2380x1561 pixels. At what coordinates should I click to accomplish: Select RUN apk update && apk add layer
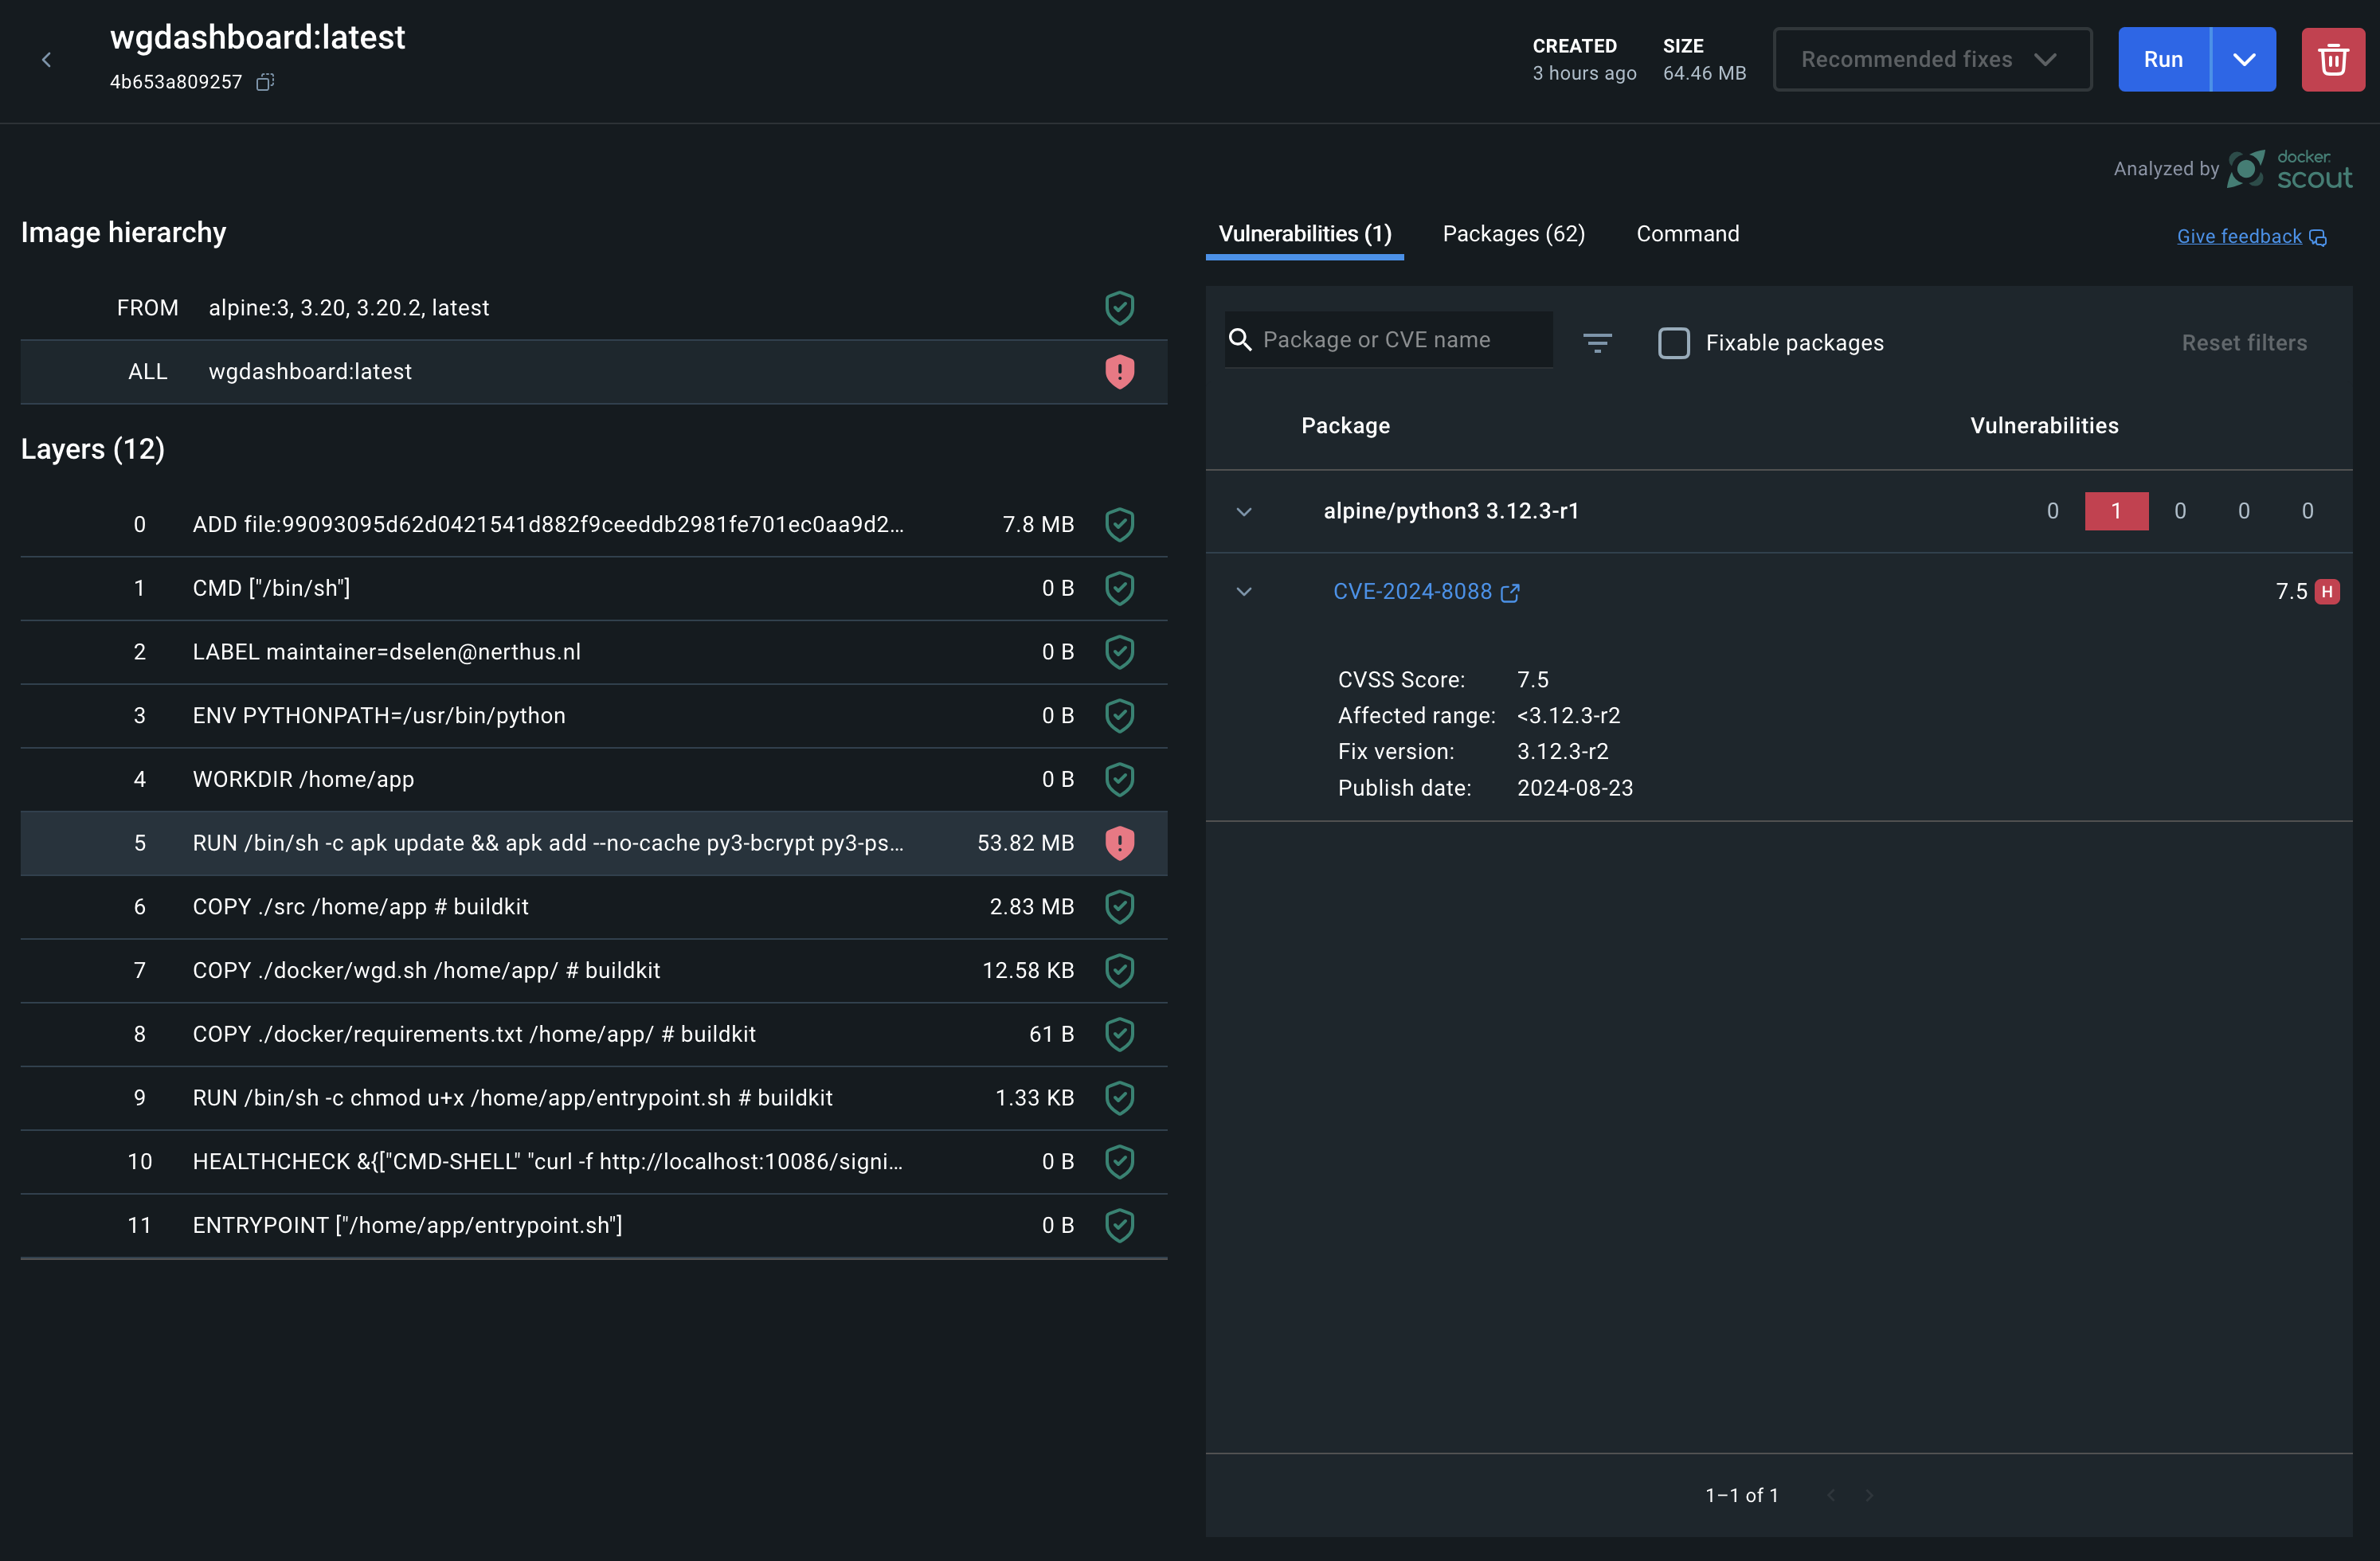click(x=594, y=843)
